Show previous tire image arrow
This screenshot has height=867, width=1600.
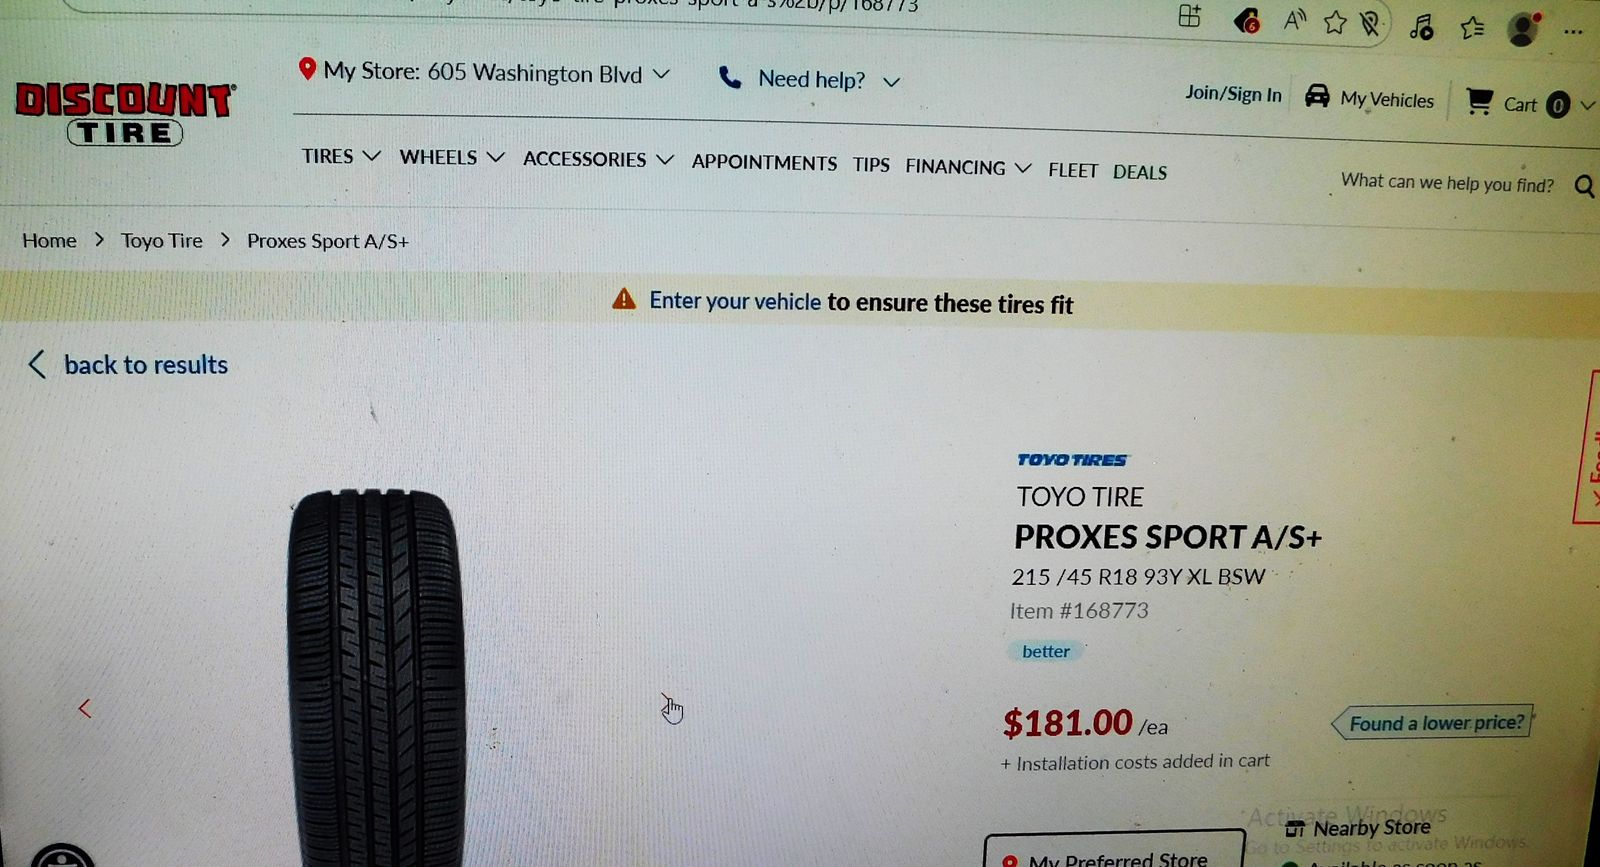(x=85, y=709)
